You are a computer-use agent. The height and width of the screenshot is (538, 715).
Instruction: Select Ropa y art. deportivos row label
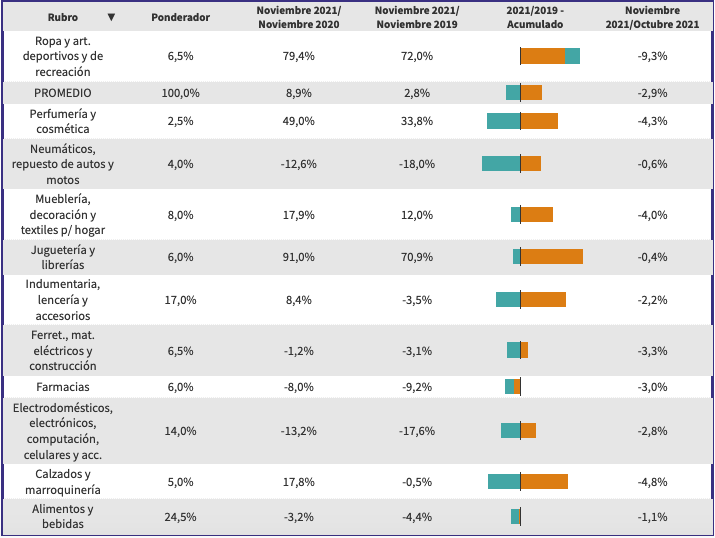tap(63, 56)
